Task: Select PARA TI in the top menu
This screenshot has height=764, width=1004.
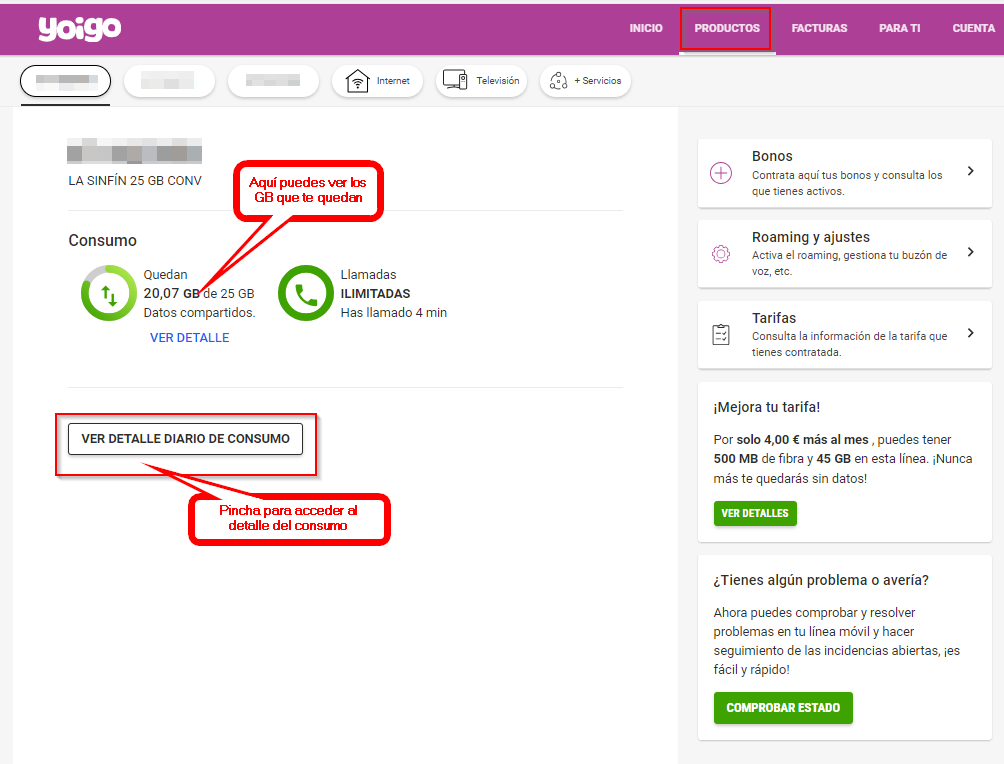Action: 899,28
